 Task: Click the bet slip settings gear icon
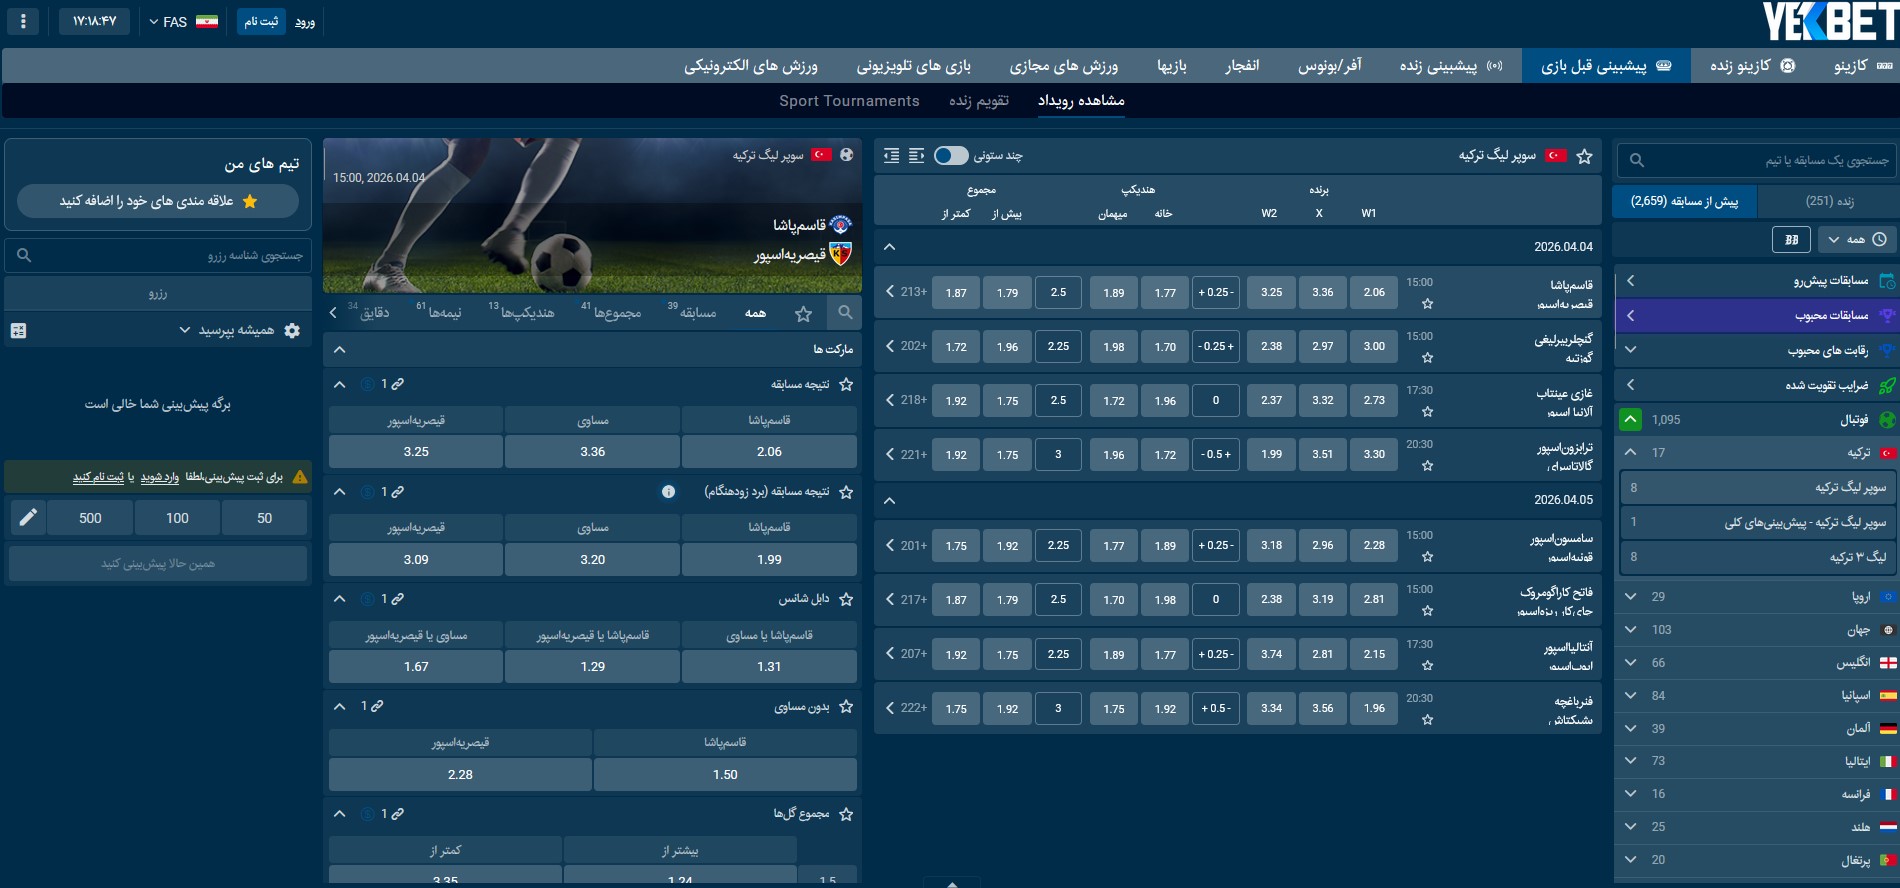click(x=292, y=331)
